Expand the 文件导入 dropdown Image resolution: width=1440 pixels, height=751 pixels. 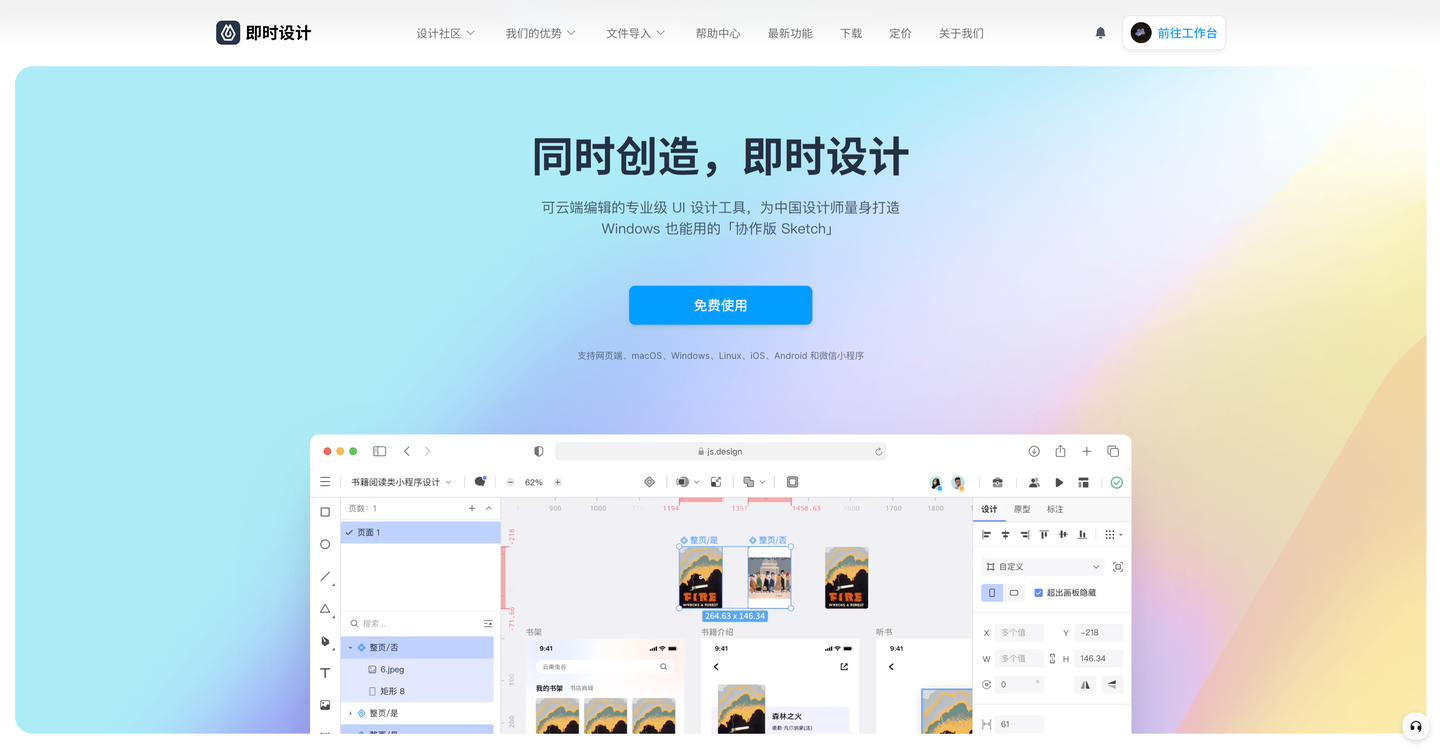click(x=636, y=33)
